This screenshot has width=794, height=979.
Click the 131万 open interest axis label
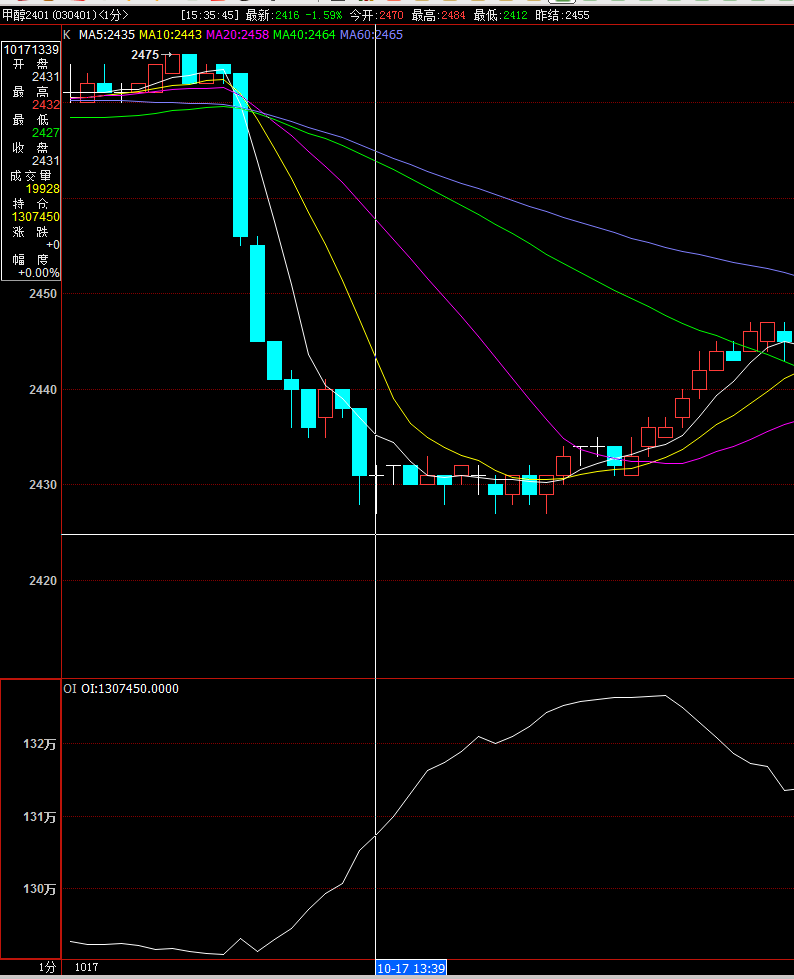[x=39, y=817]
